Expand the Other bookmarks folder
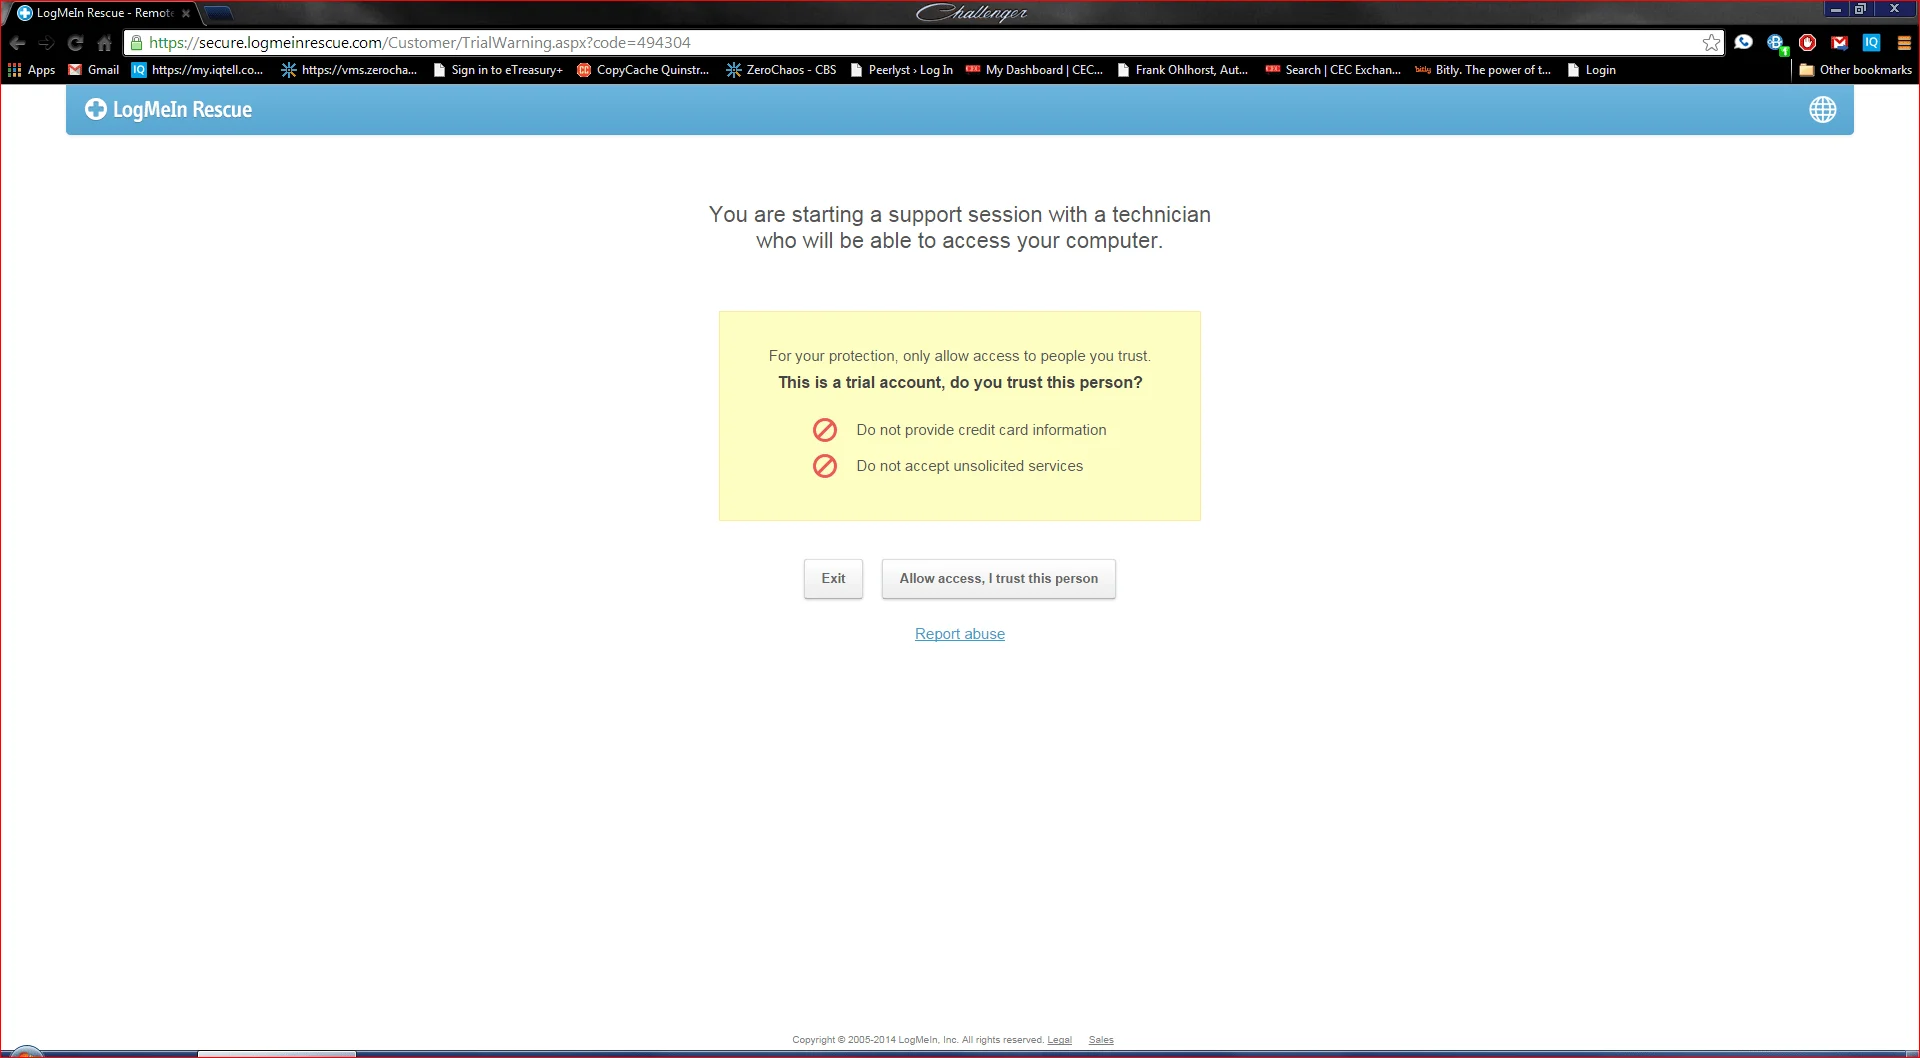The height and width of the screenshot is (1058, 1920). coord(1855,70)
